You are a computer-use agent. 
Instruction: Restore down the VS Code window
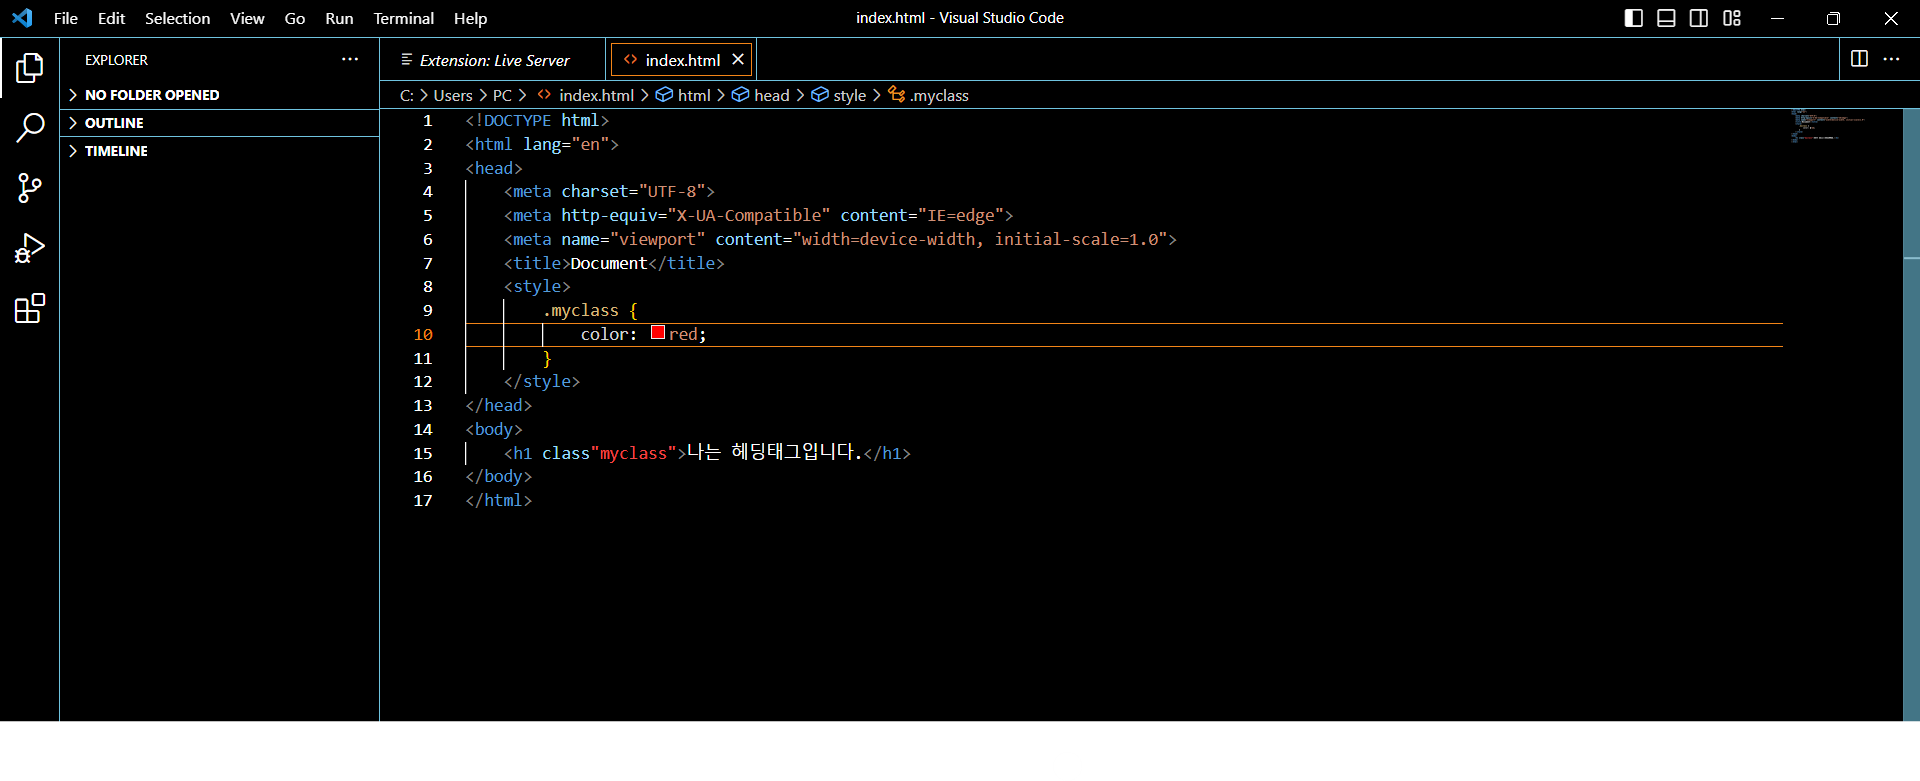1833,18
